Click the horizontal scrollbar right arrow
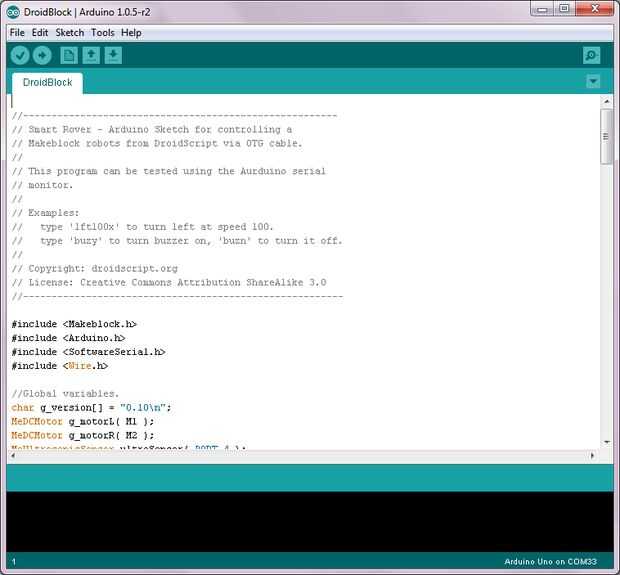This screenshot has width=620, height=575. [592, 456]
